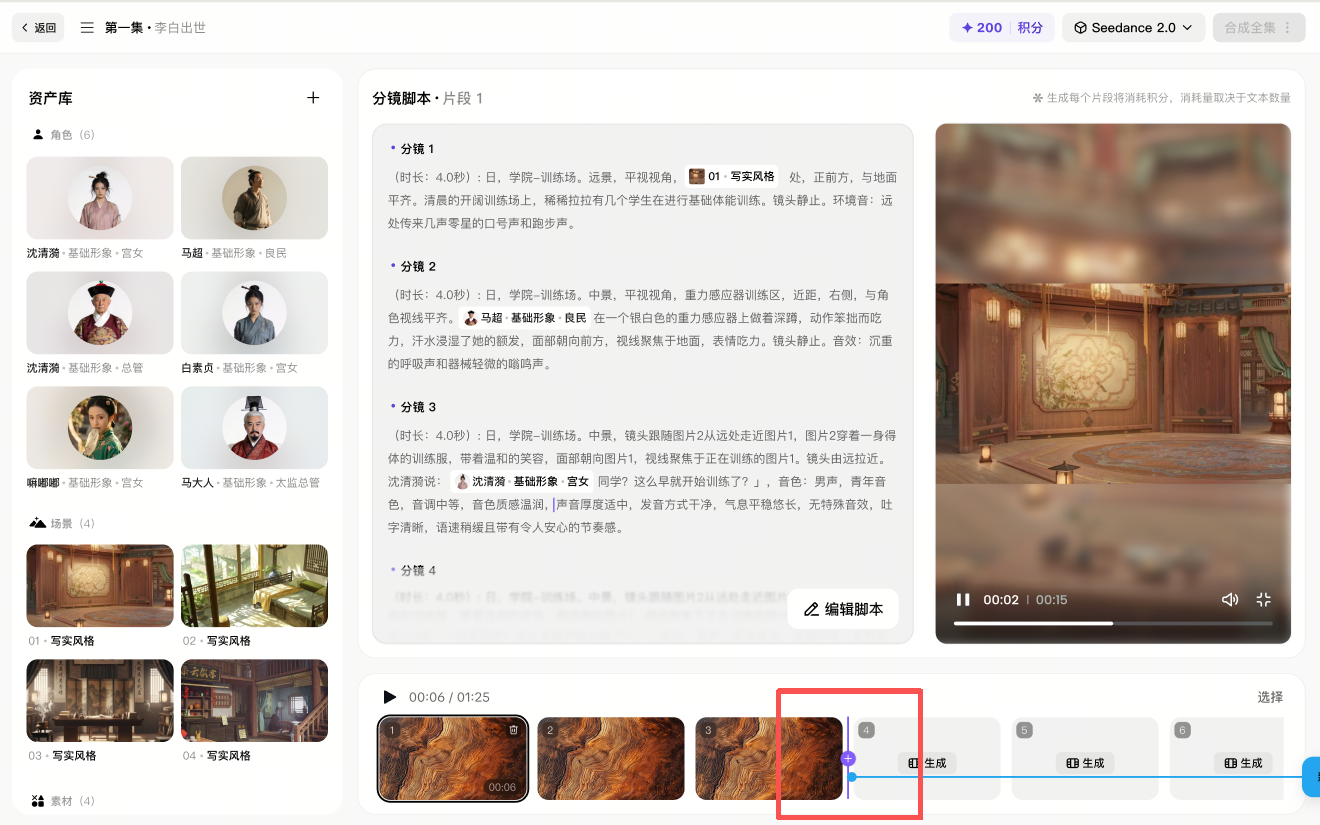The width and height of the screenshot is (1320, 825).
Task: Open the 合成全集 more options menu
Action: tap(1288, 28)
